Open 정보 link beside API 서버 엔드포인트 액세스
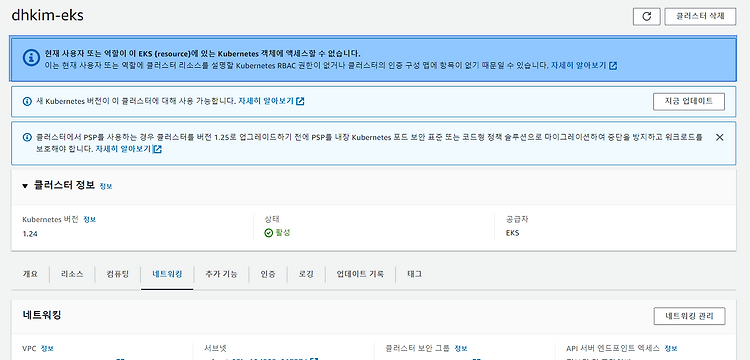The height and width of the screenshot is (360, 750). point(671,349)
